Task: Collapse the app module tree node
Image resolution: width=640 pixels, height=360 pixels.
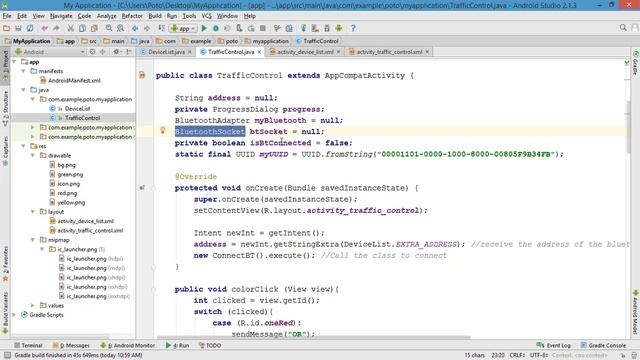Action: click(15, 62)
